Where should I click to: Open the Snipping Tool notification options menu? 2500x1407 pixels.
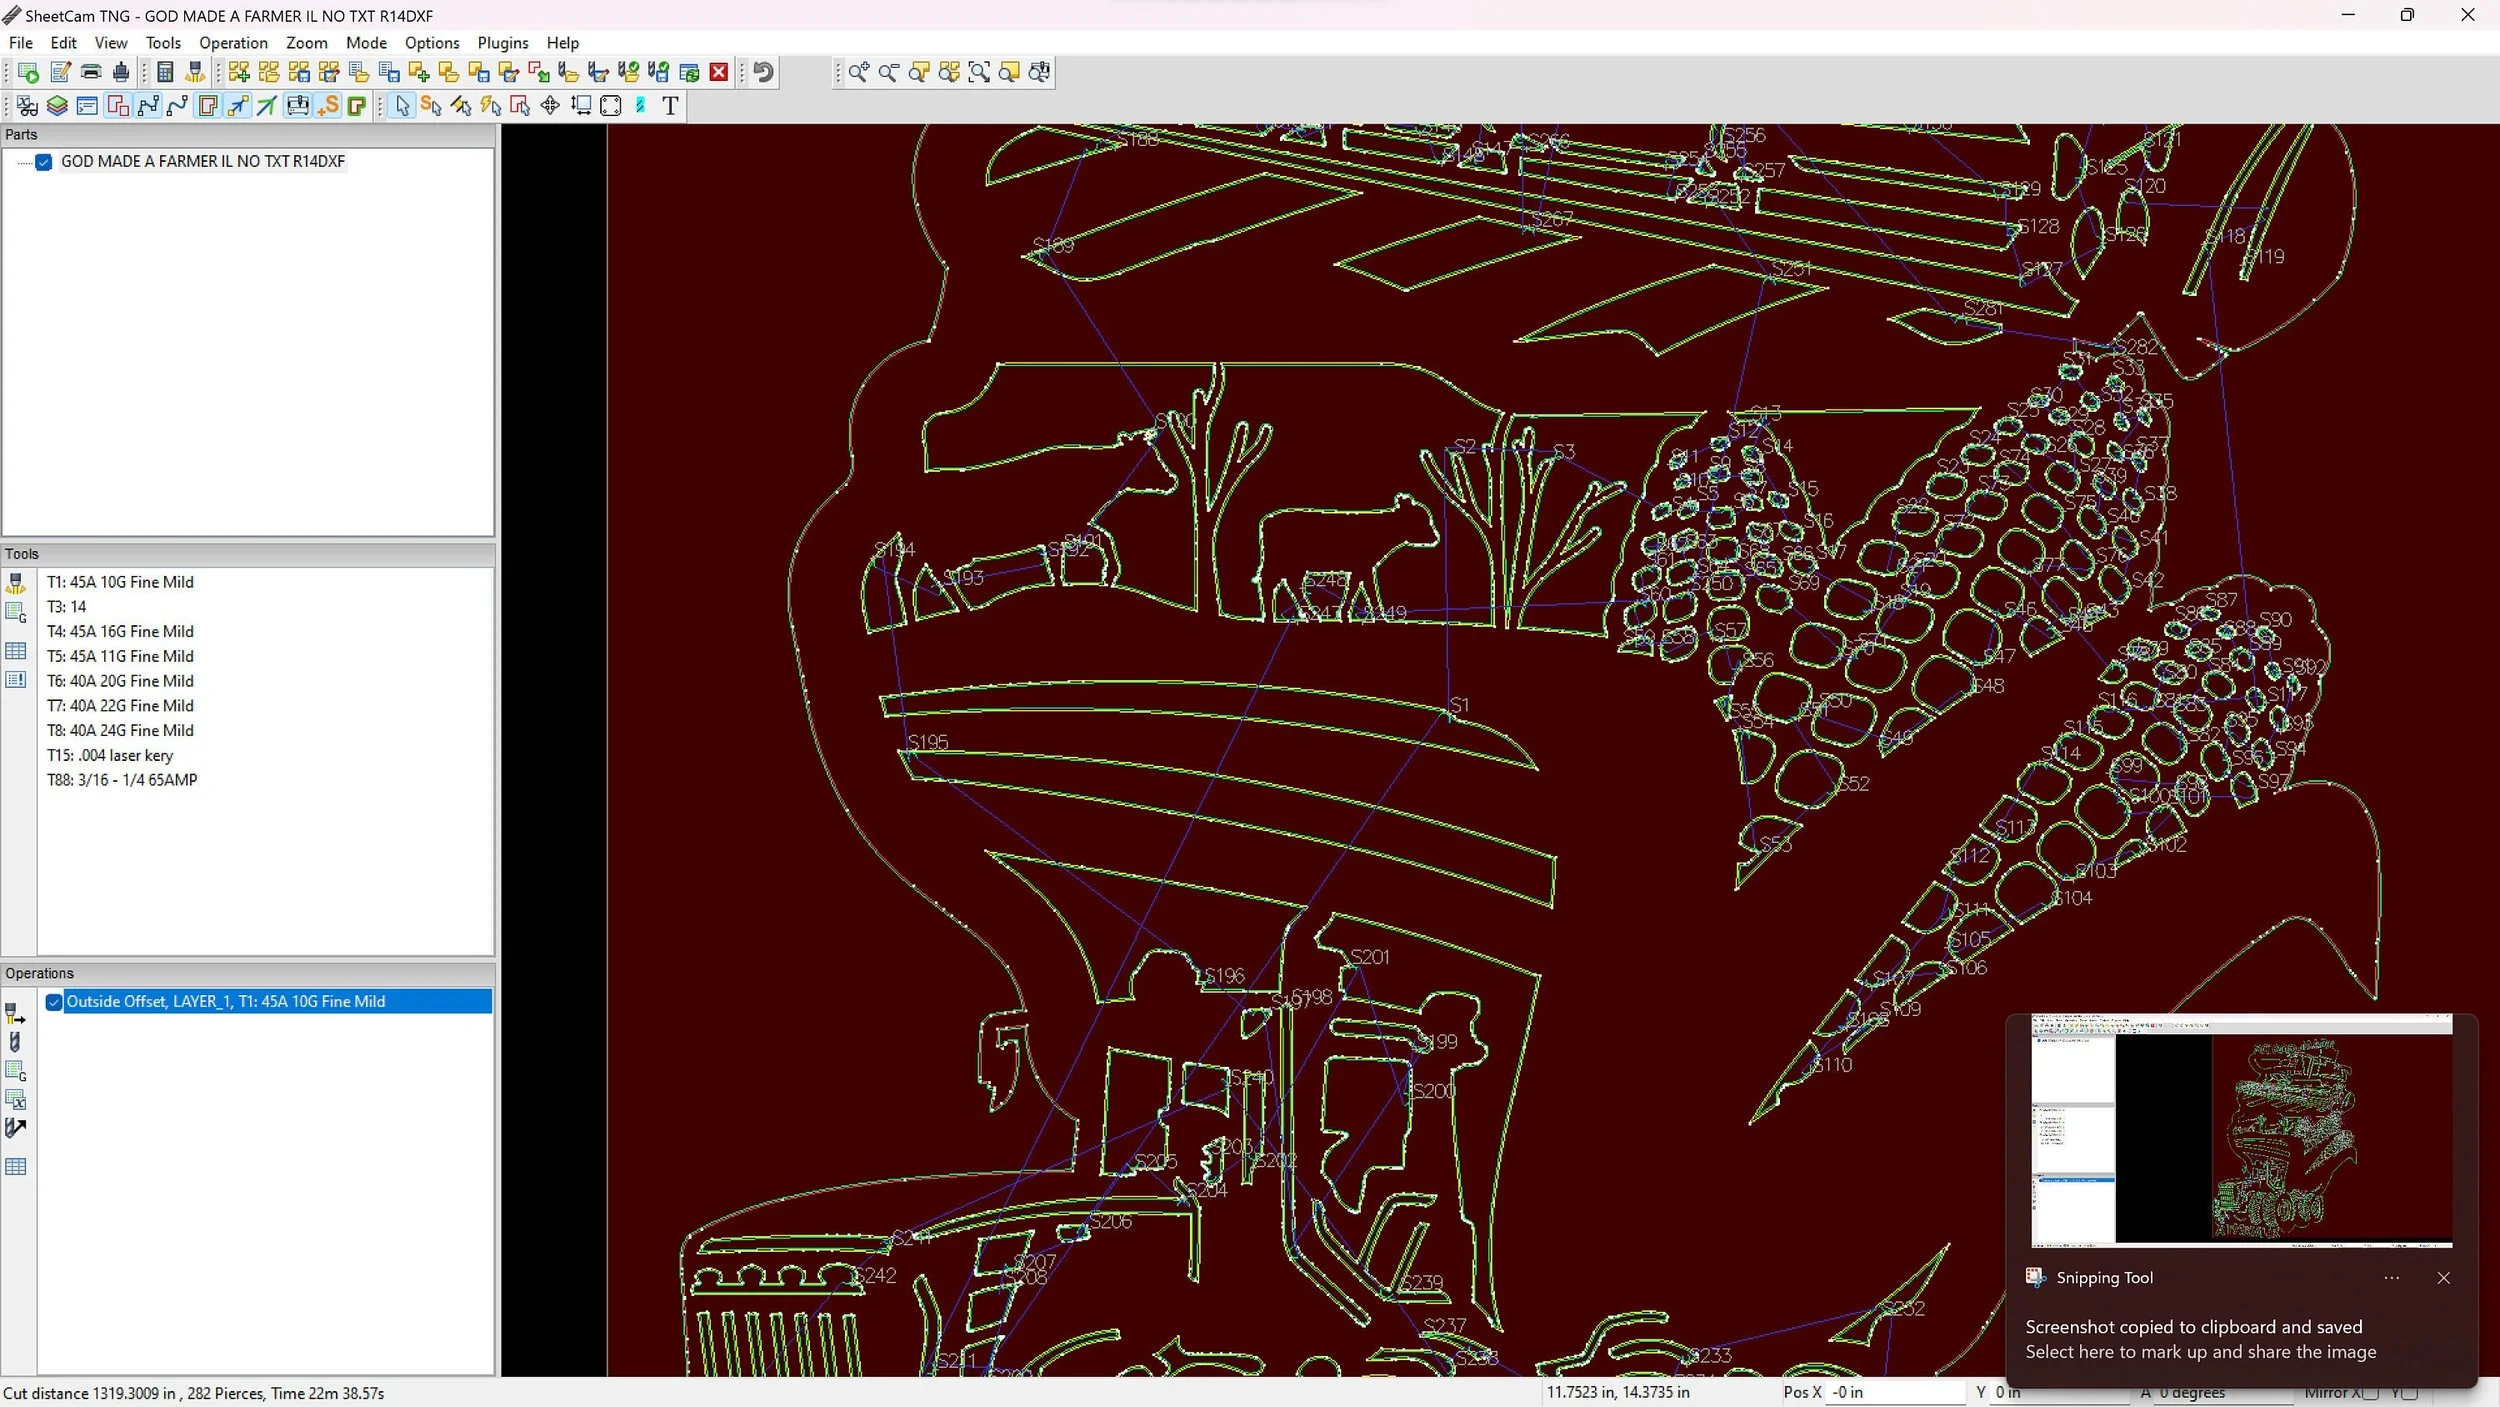tap(2391, 1278)
